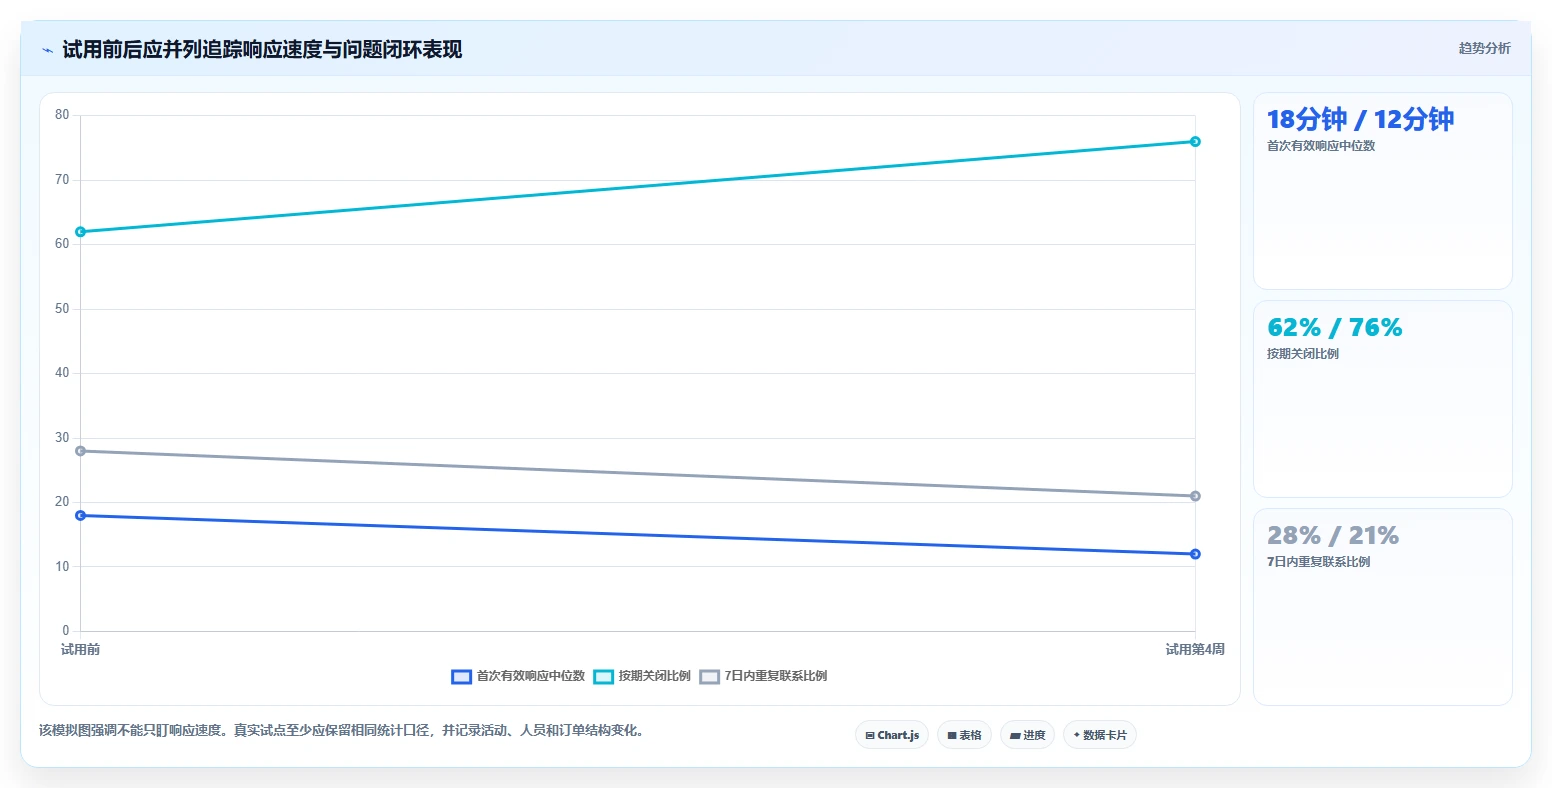Click the 7日内重复联系比例 legend label
This screenshot has height=788, width=1552.
tap(776, 676)
